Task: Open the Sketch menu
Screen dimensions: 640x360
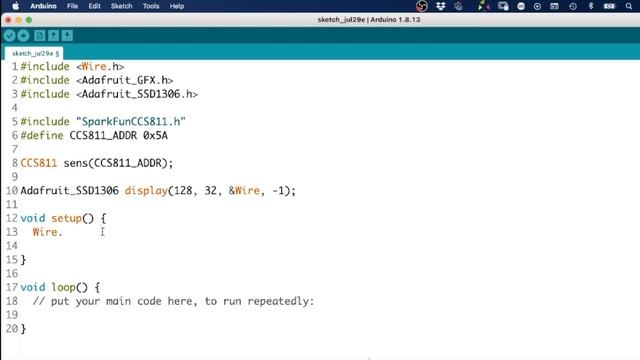Action: pos(122,6)
